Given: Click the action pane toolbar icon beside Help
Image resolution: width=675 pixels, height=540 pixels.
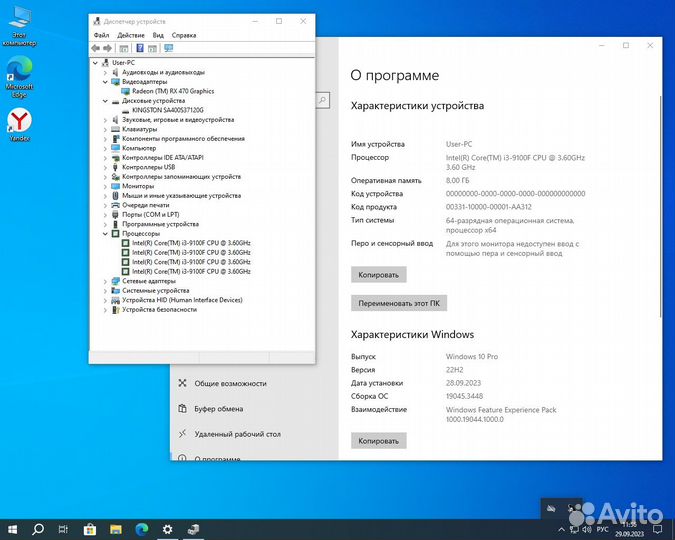Looking at the screenshot, I should click(152, 48).
